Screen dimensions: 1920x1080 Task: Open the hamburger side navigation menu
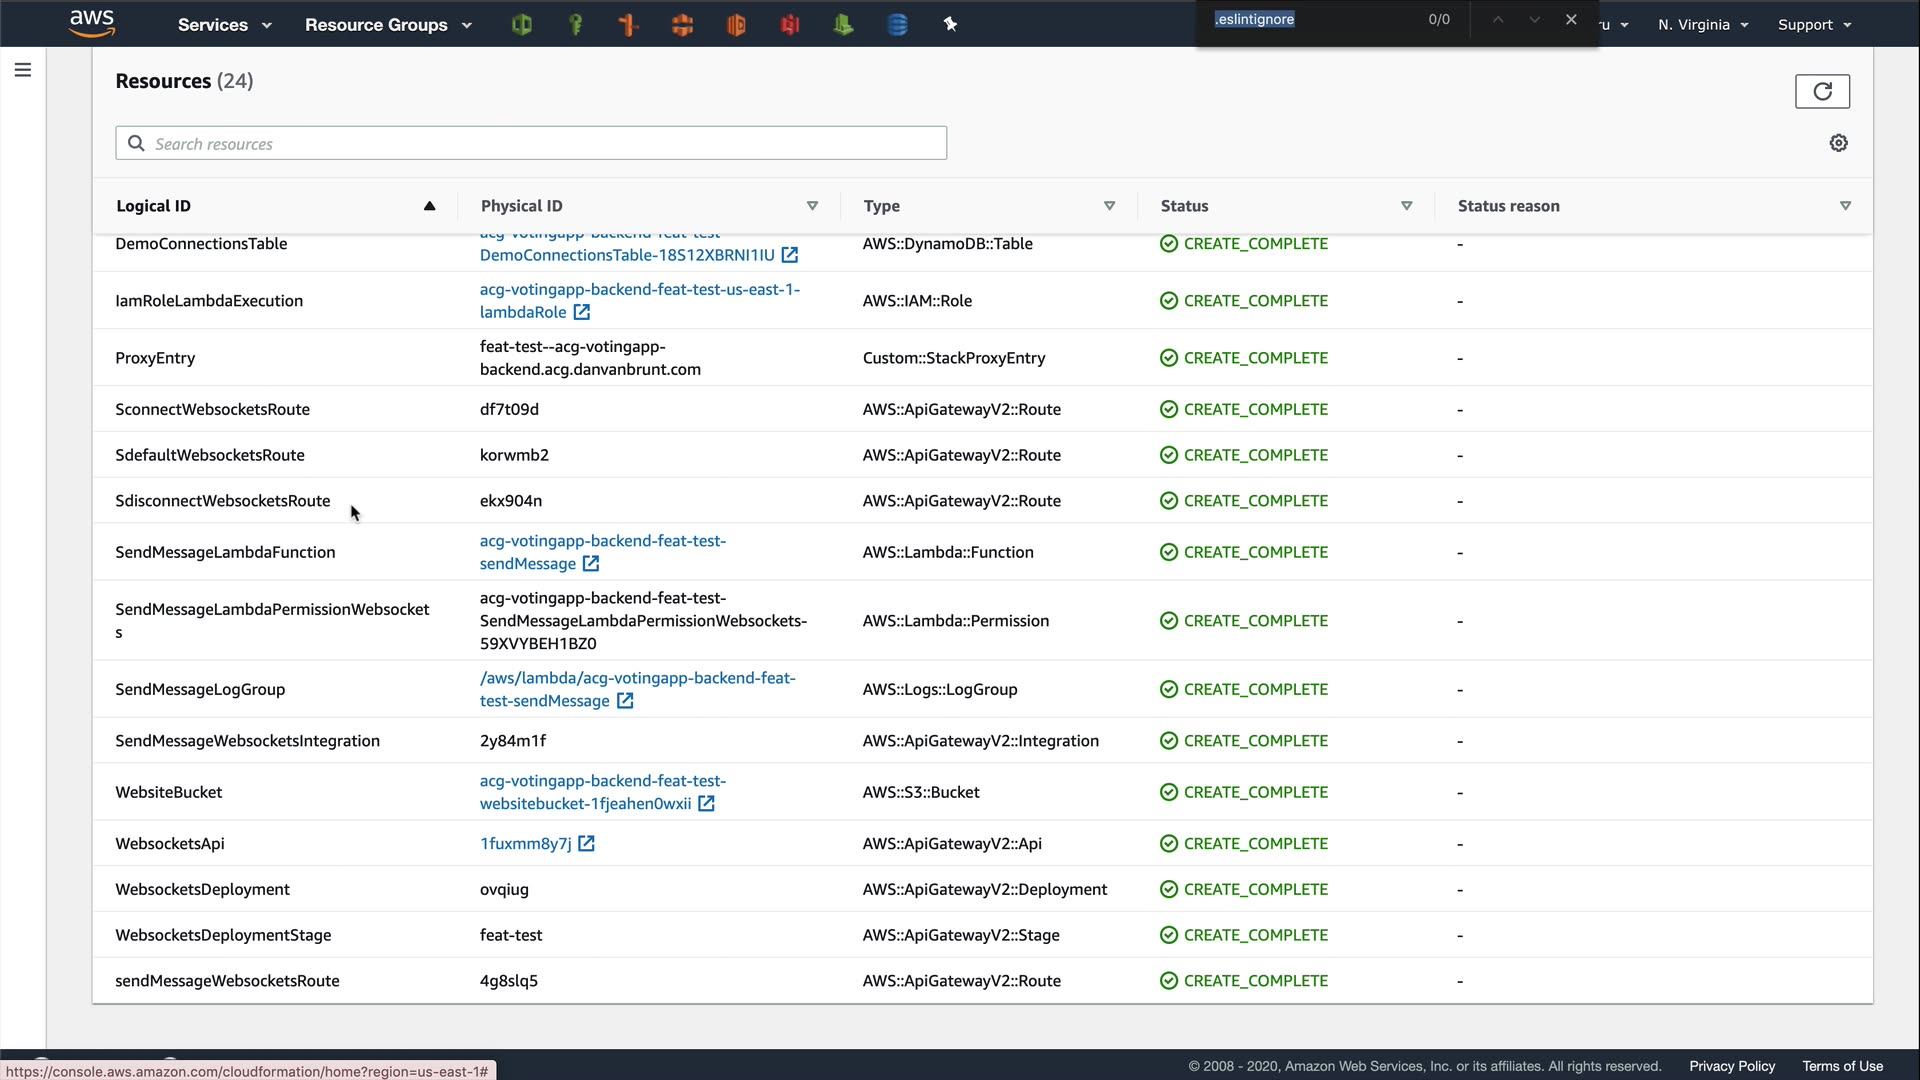pyautogui.click(x=23, y=70)
